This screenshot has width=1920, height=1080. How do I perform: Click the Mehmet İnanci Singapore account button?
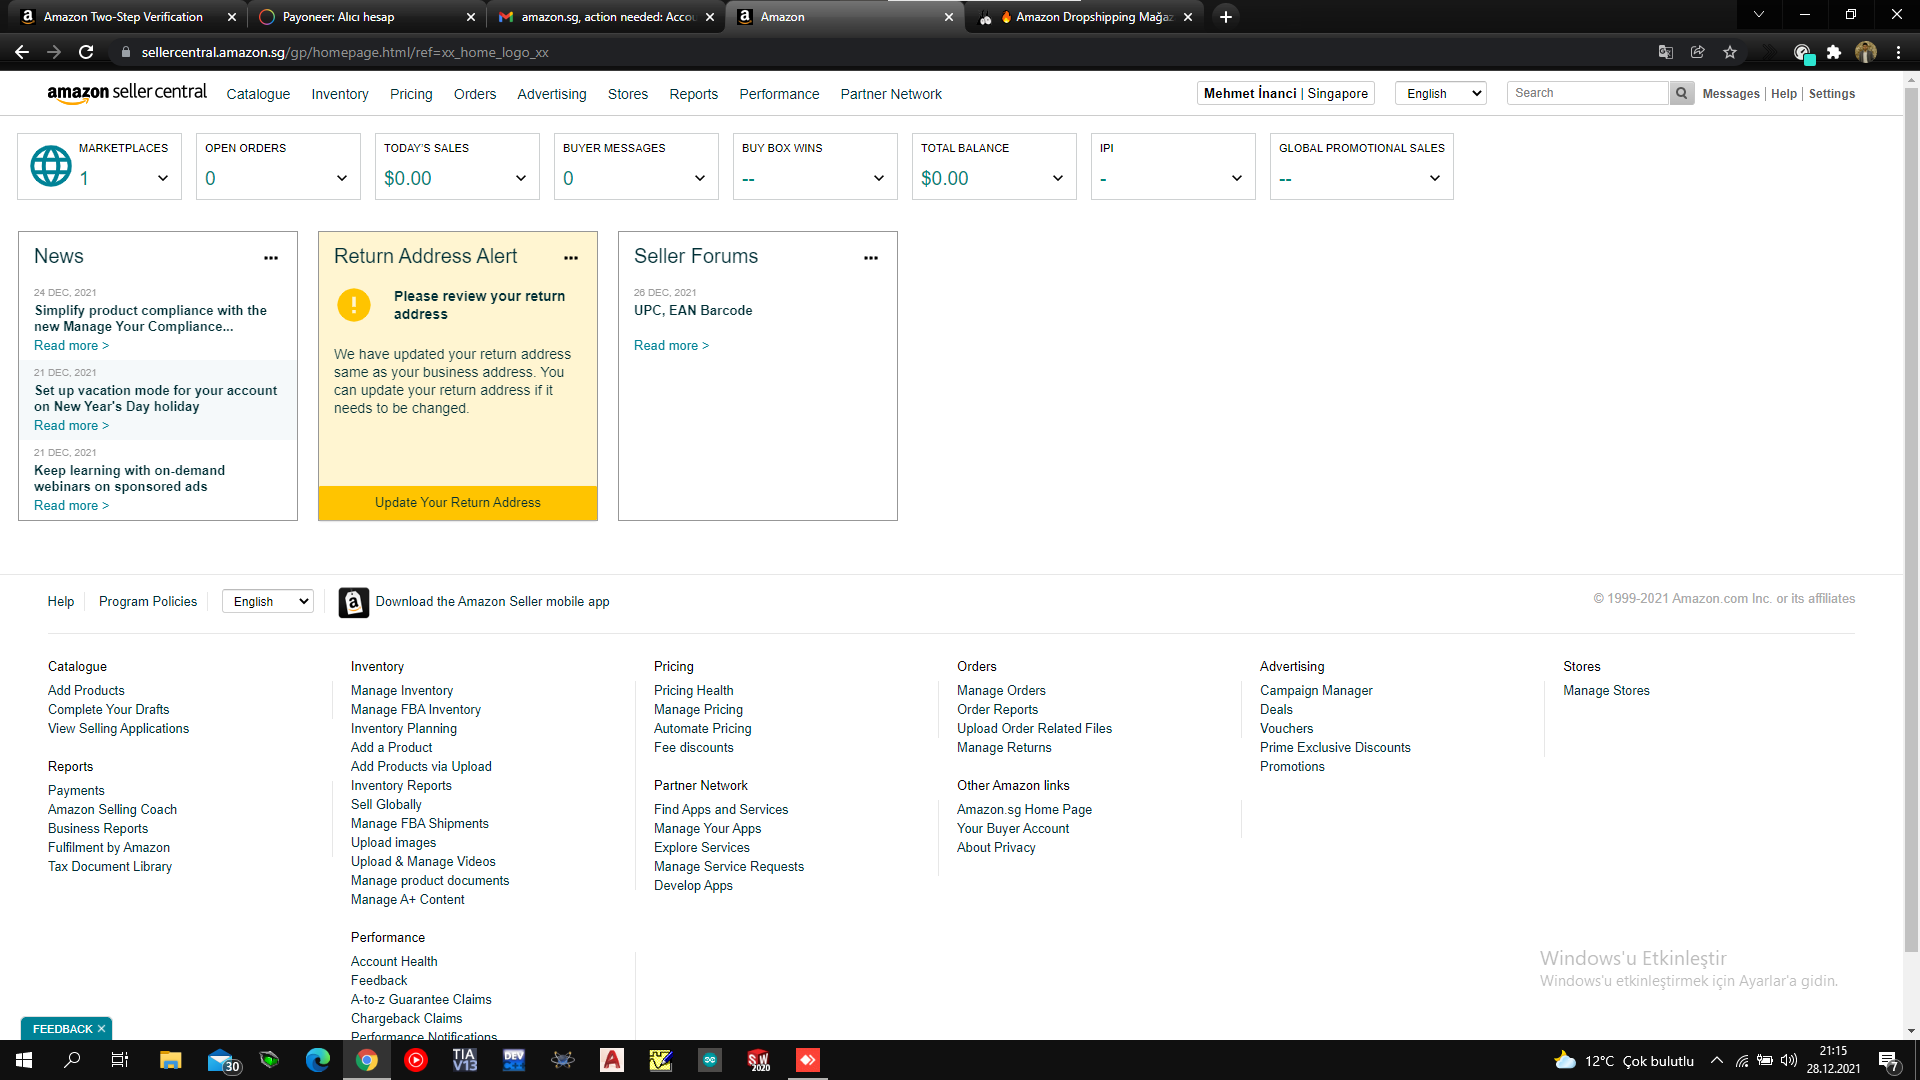pyautogui.click(x=1286, y=93)
